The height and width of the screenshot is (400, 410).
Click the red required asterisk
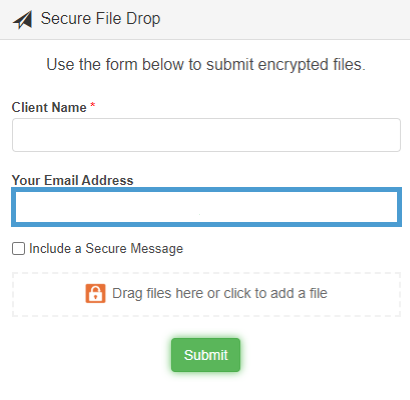click(93, 105)
